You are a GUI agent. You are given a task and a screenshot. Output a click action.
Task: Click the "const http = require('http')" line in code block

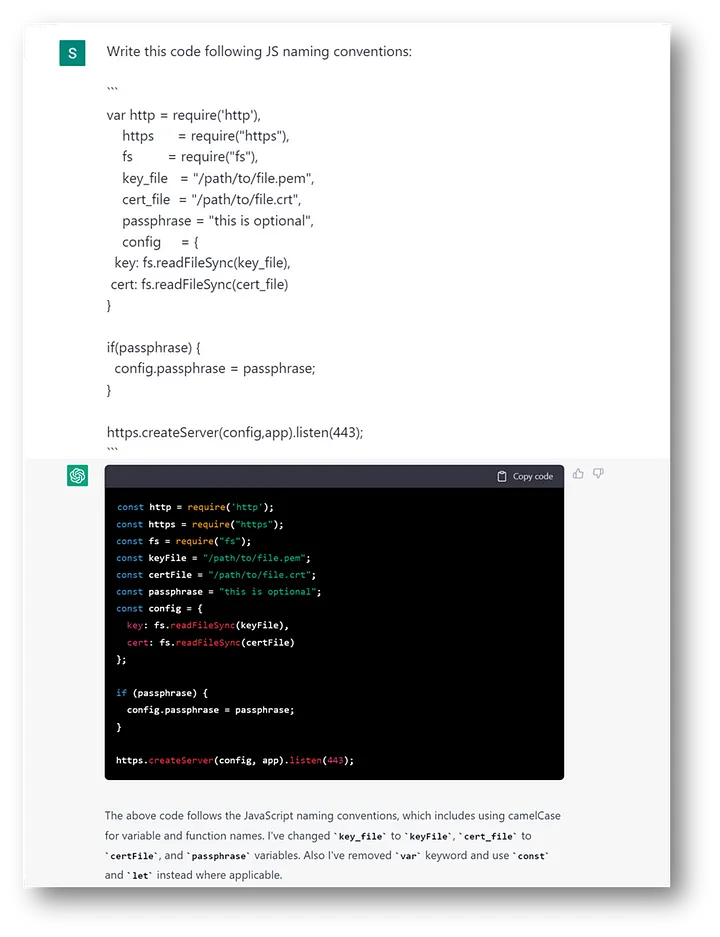[x=195, y=507]
